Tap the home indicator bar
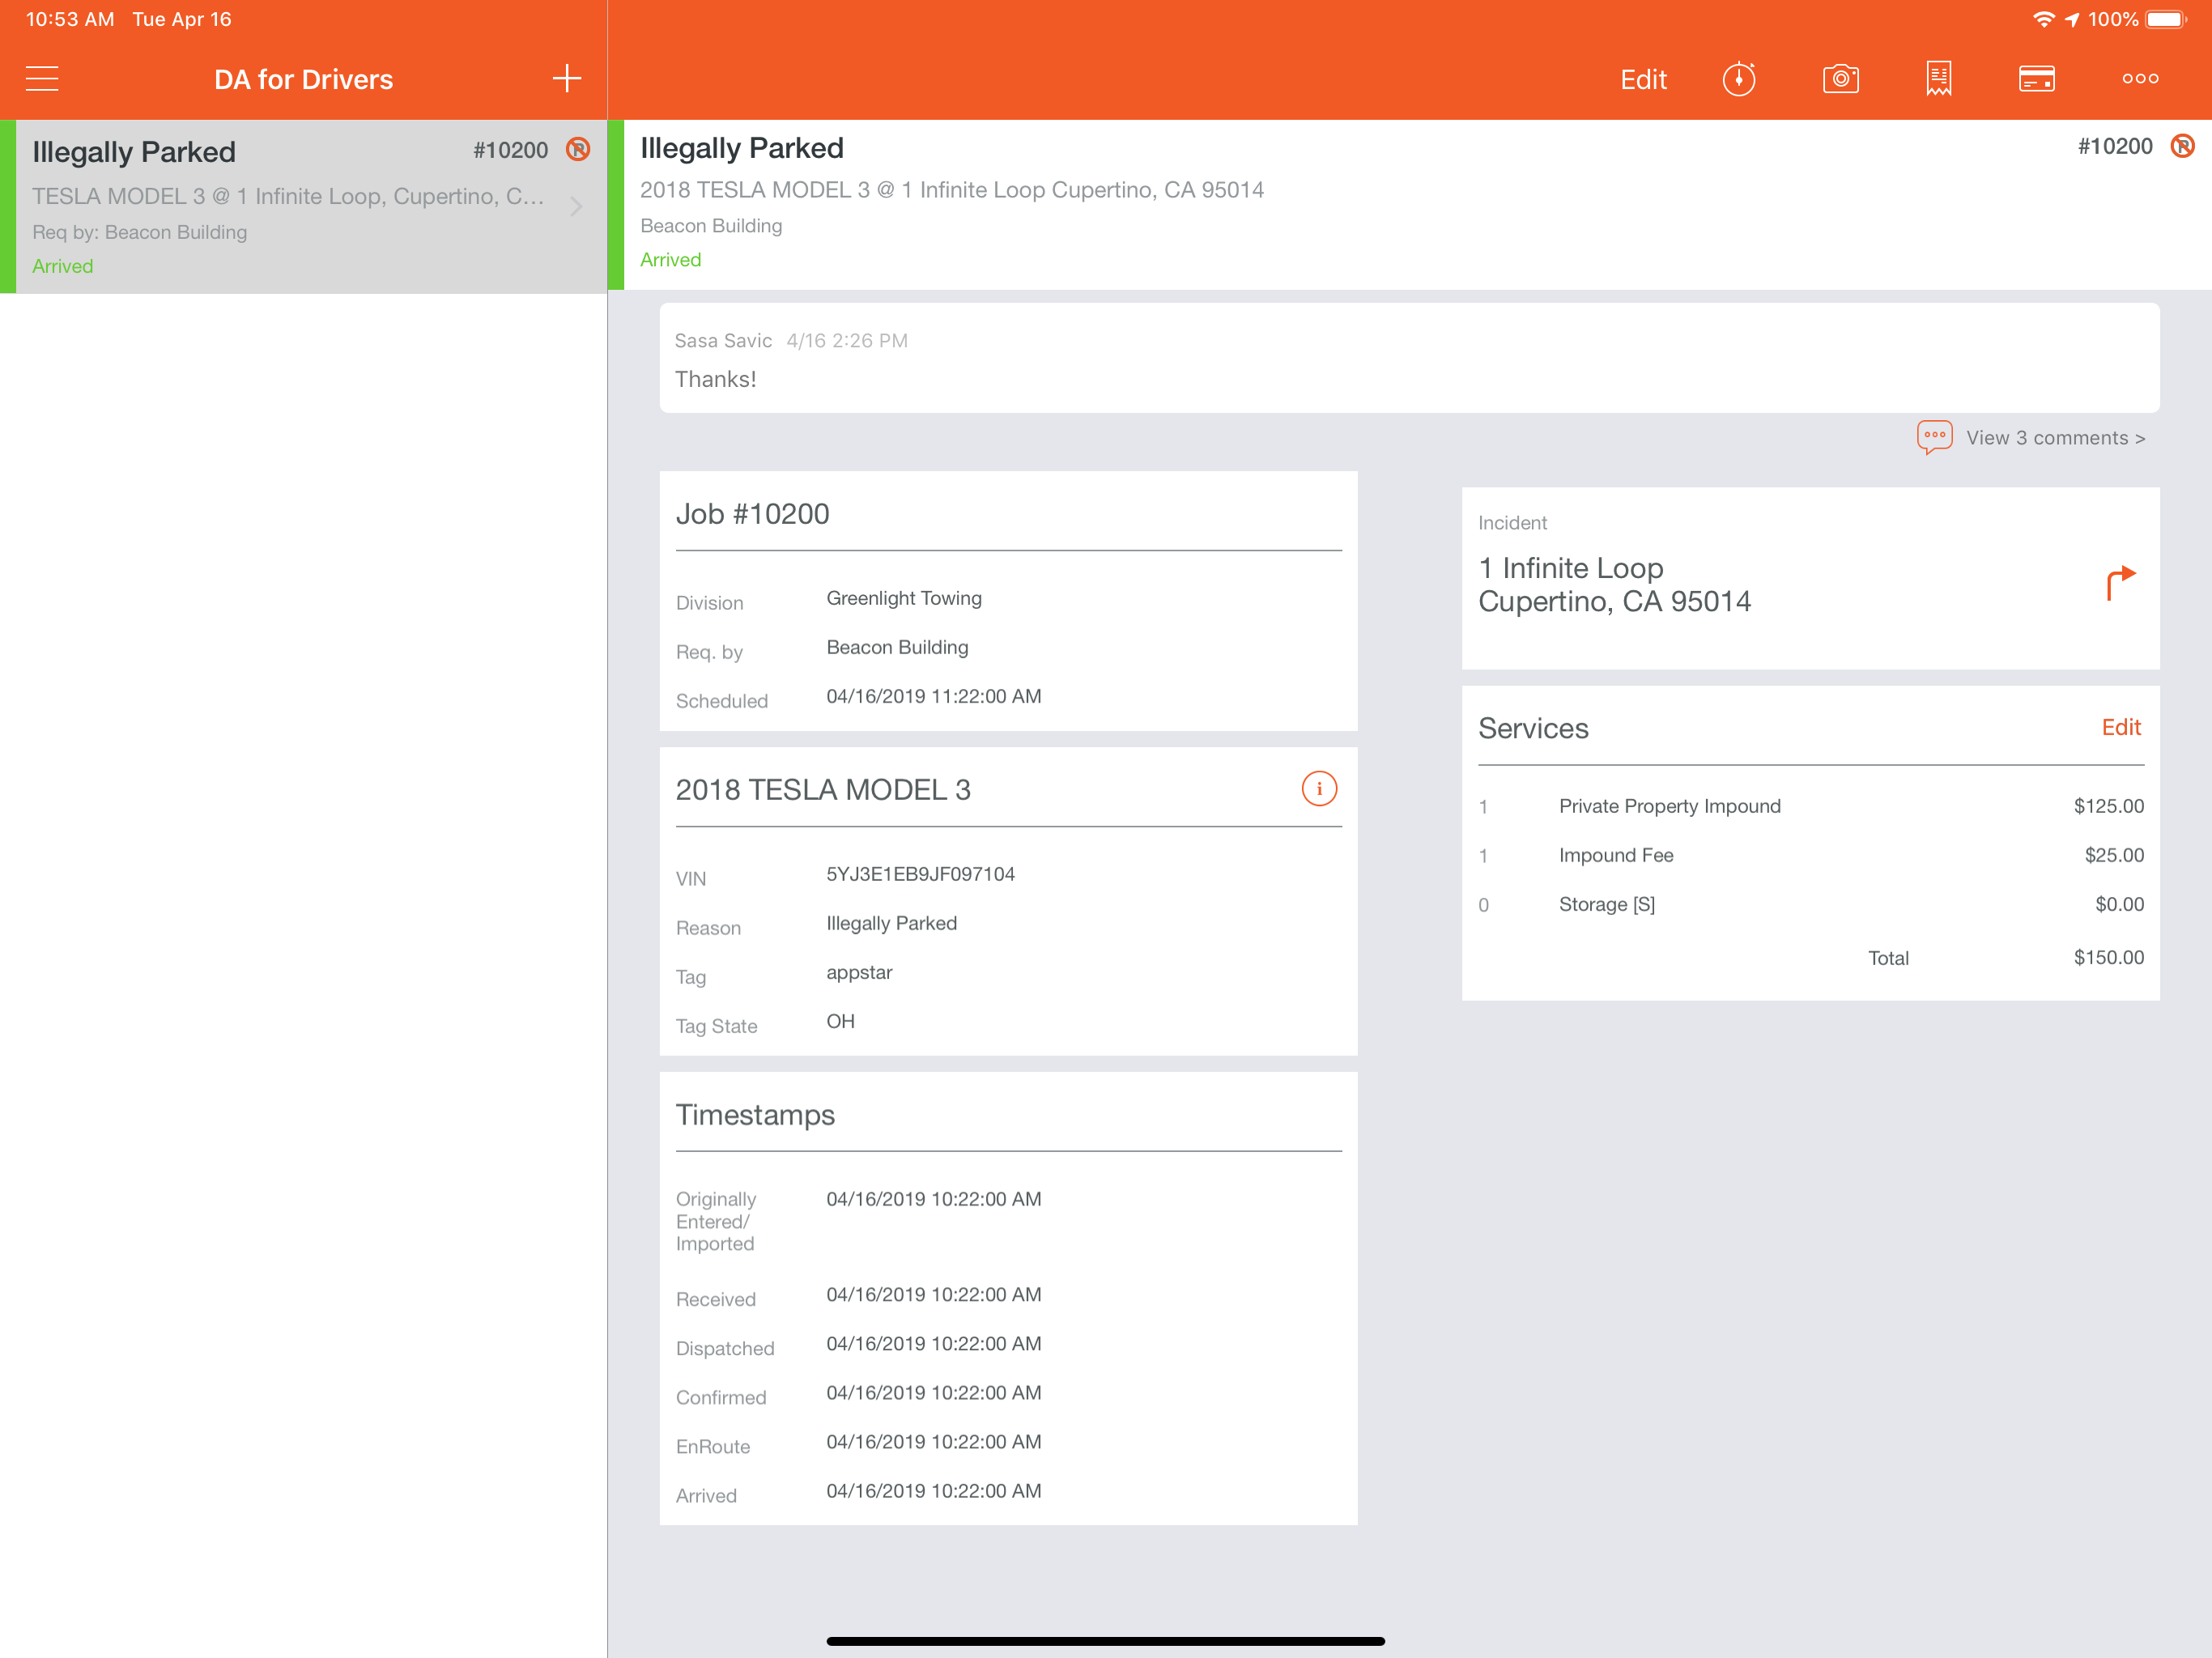 (1105, 1640)
